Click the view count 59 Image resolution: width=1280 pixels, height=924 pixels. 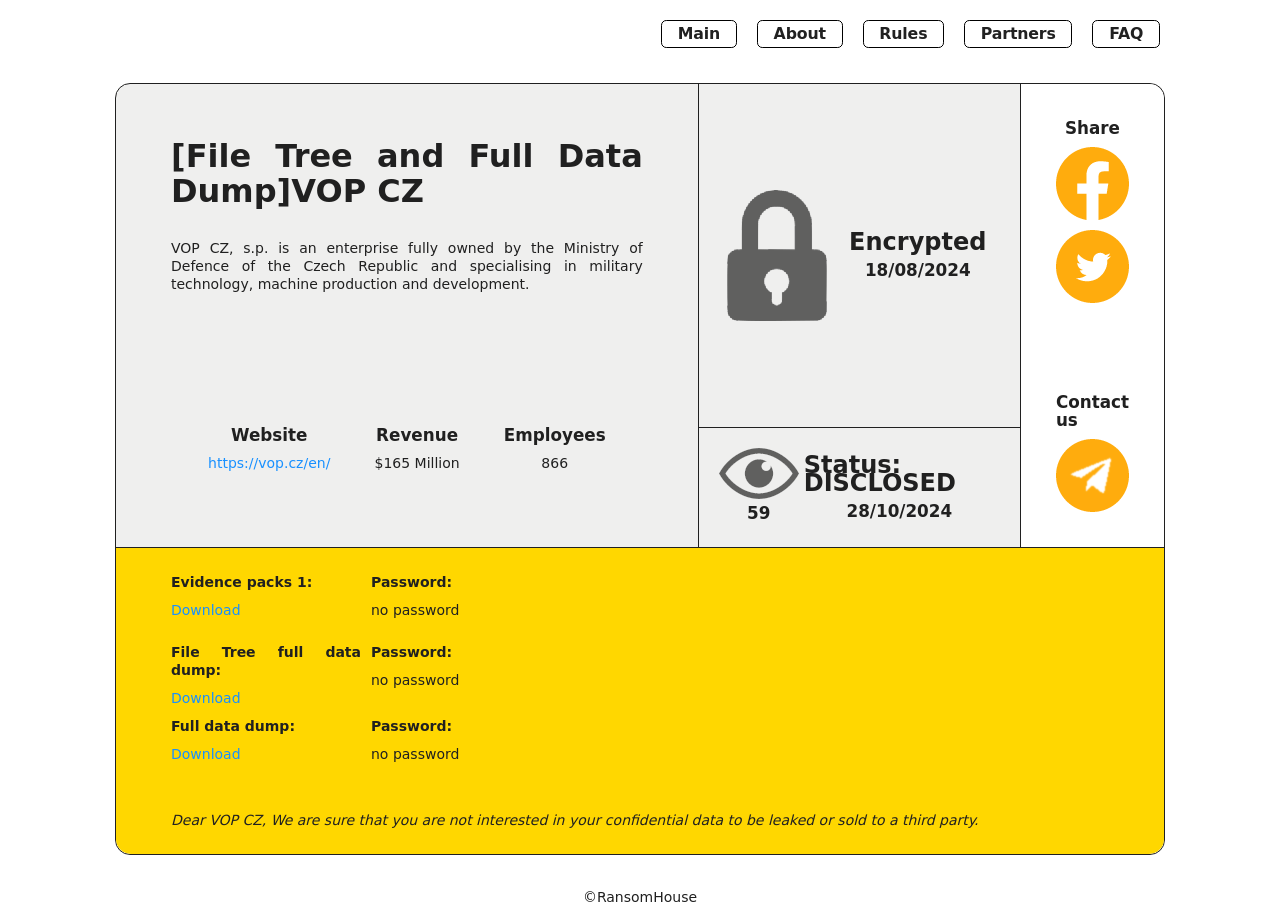click(758, 513)
